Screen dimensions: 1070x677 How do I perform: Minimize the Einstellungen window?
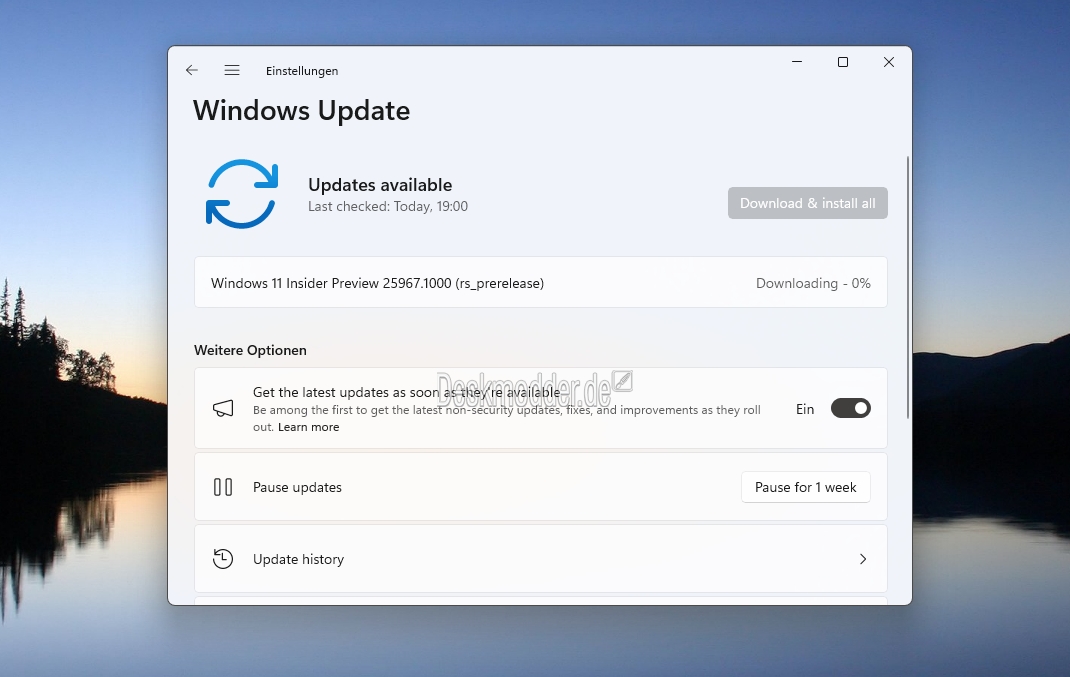(x=796, y=62)
